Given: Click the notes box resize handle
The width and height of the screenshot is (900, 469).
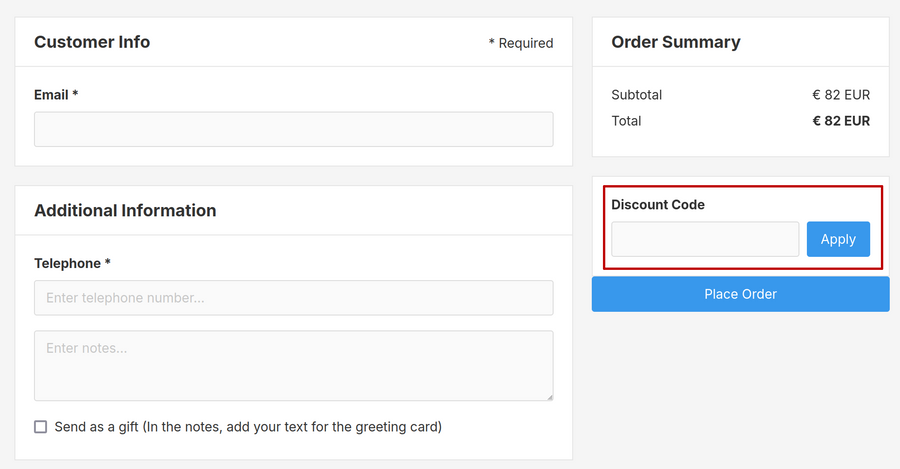Looking at the screenshot, I should point(548,396).
